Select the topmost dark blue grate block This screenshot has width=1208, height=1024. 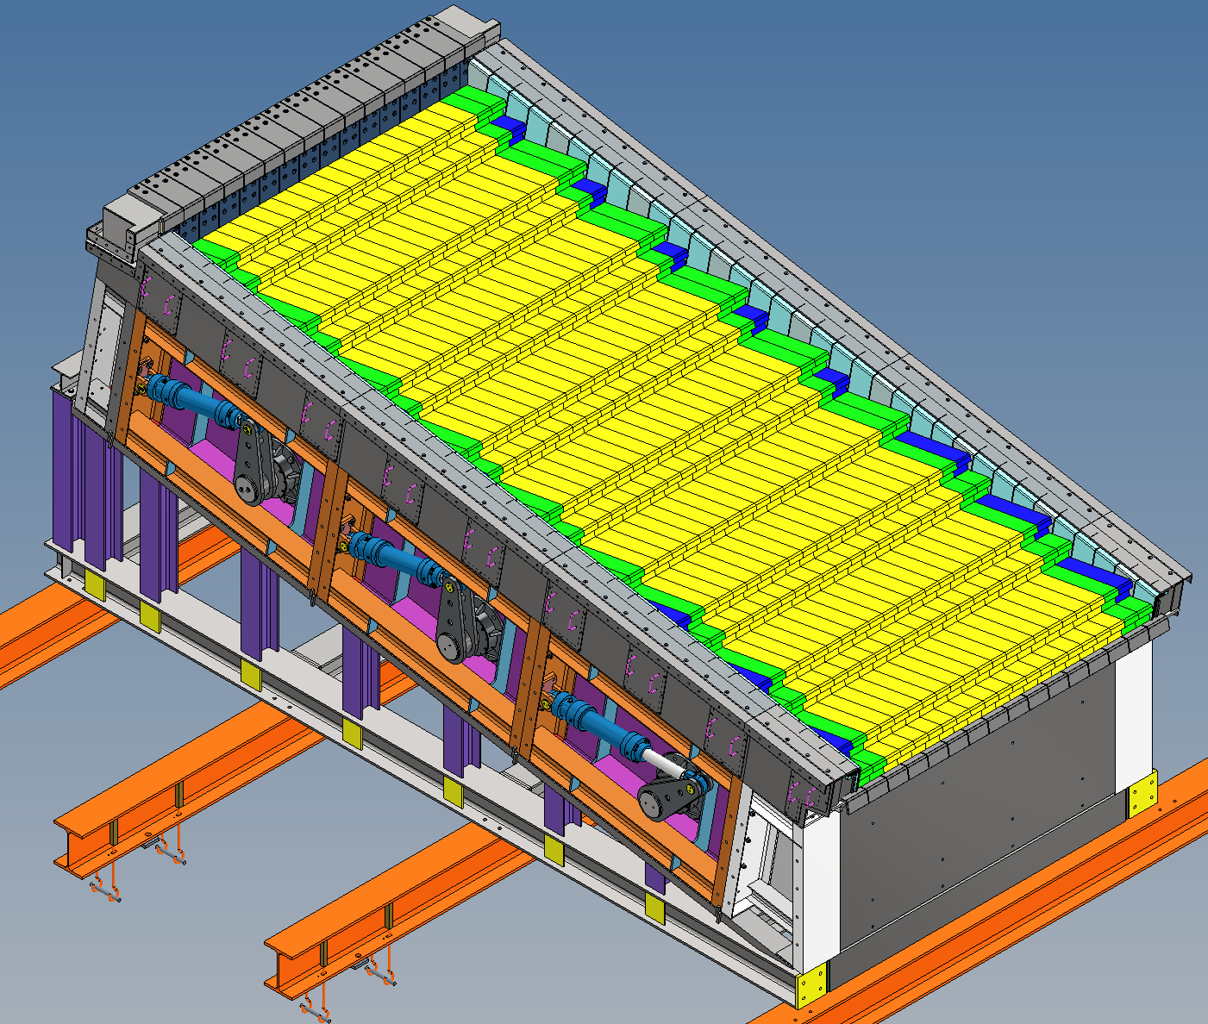pyautogui.click(x=509, y=126)
